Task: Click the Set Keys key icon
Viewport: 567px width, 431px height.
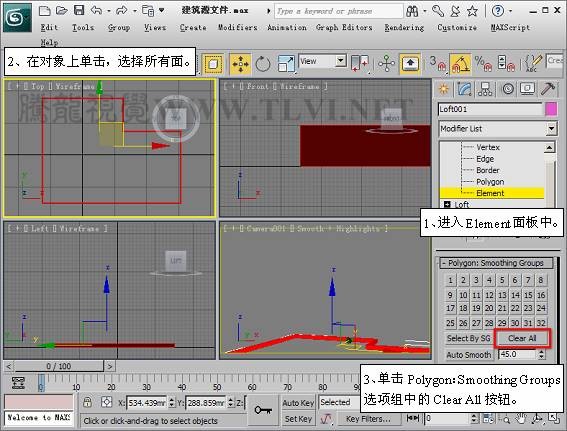Action: click(x=263, y=410)
